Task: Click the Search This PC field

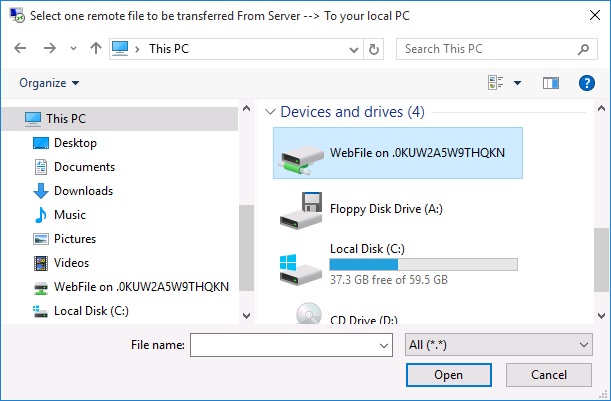Action: click(x=485, y=49)
